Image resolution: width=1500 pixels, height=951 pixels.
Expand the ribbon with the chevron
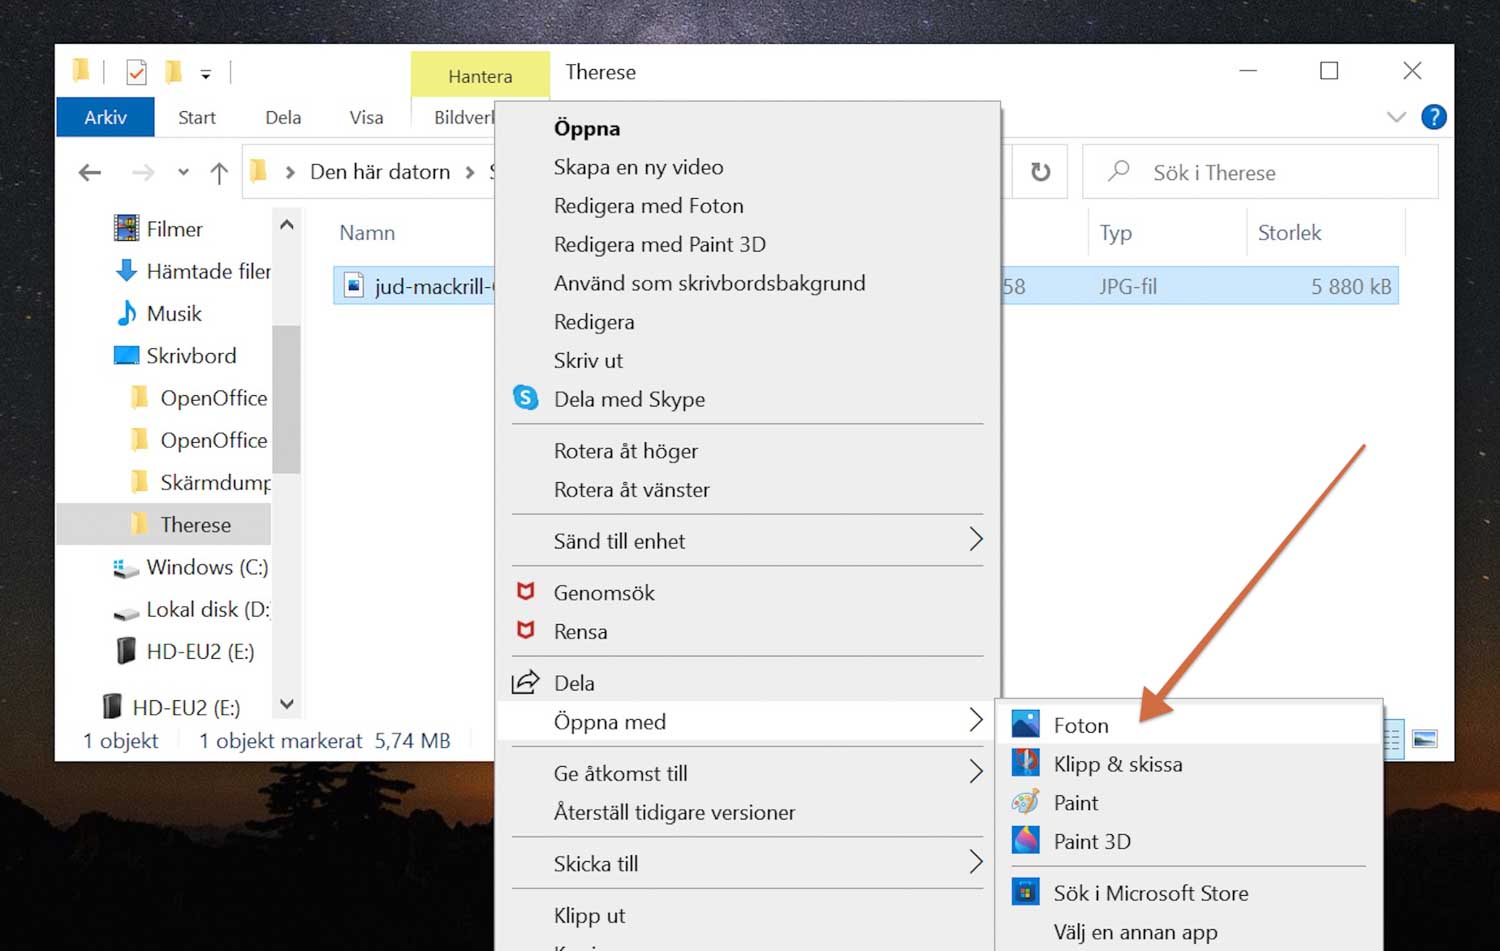1396,117
